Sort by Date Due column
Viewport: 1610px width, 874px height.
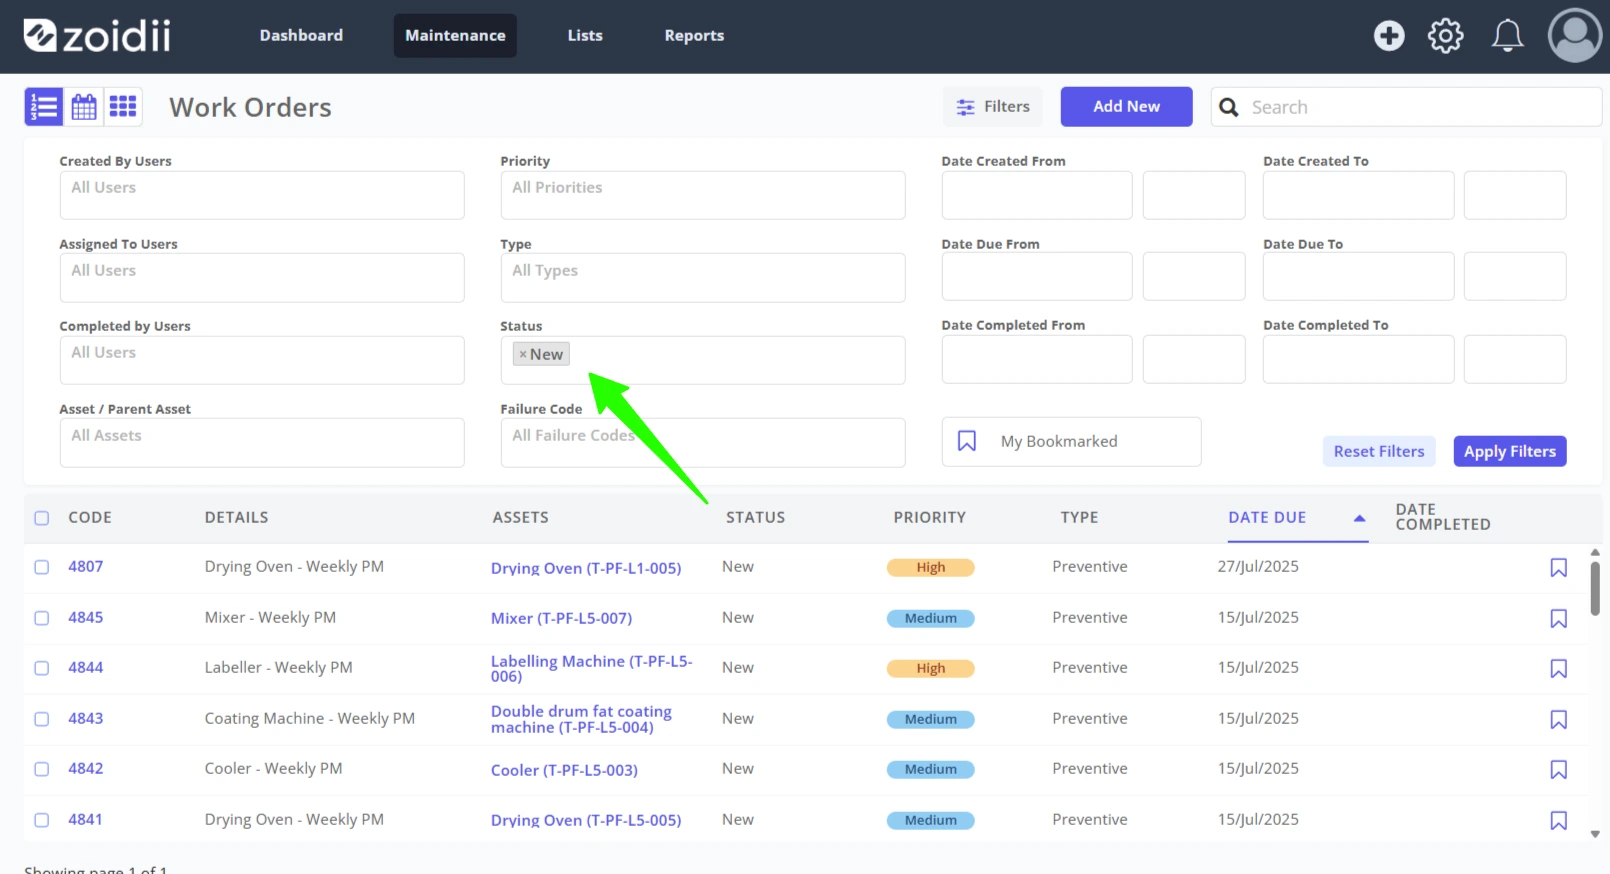coord(1267,518)
